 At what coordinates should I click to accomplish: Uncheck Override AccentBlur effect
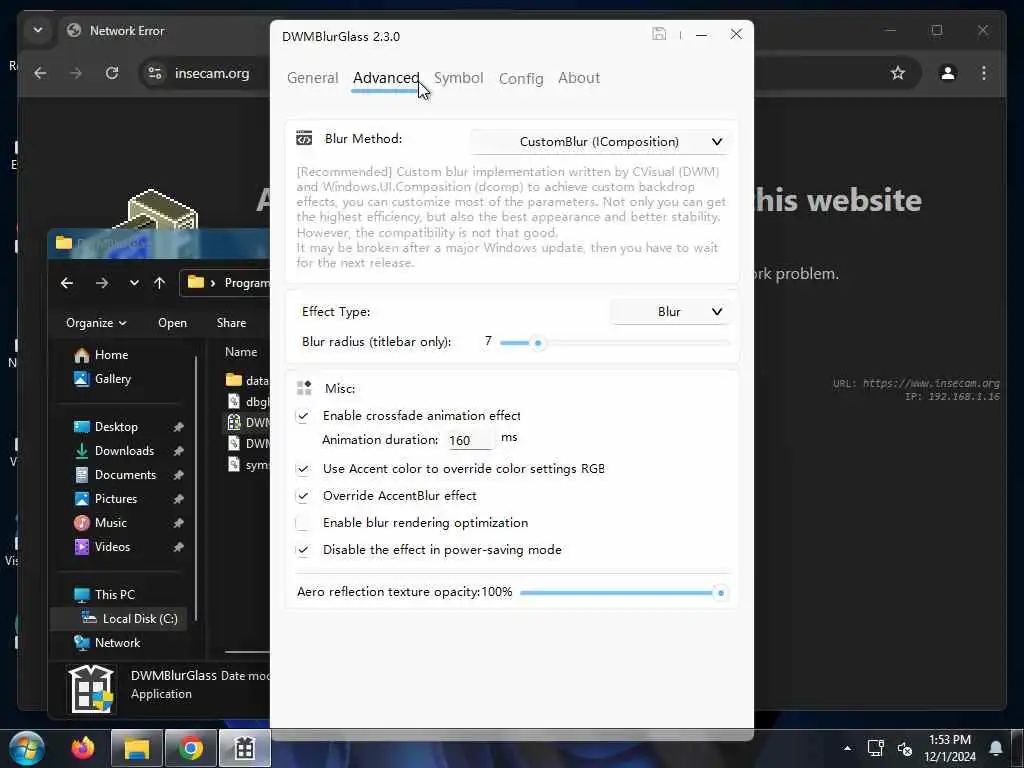point(303,496)
